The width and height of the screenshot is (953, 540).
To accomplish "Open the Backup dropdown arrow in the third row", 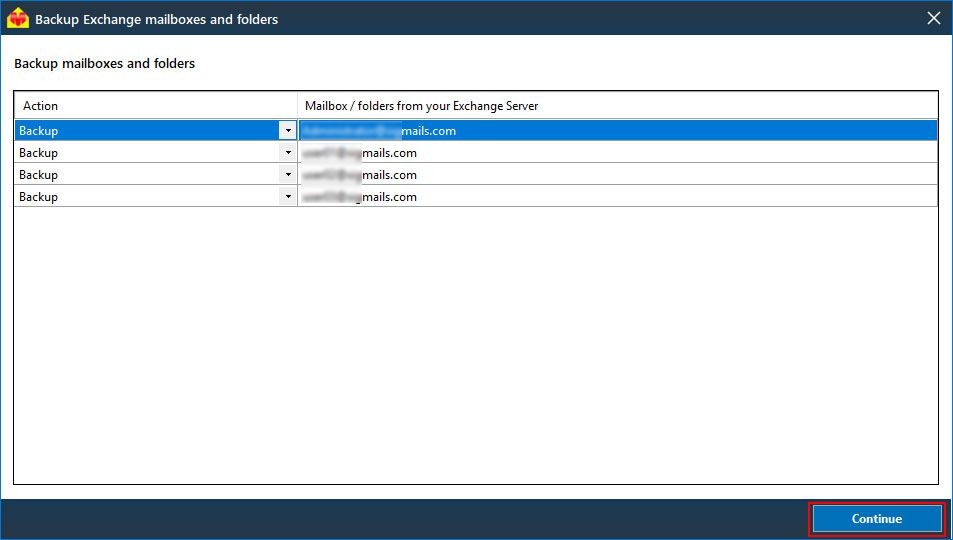I will [288, 175].
